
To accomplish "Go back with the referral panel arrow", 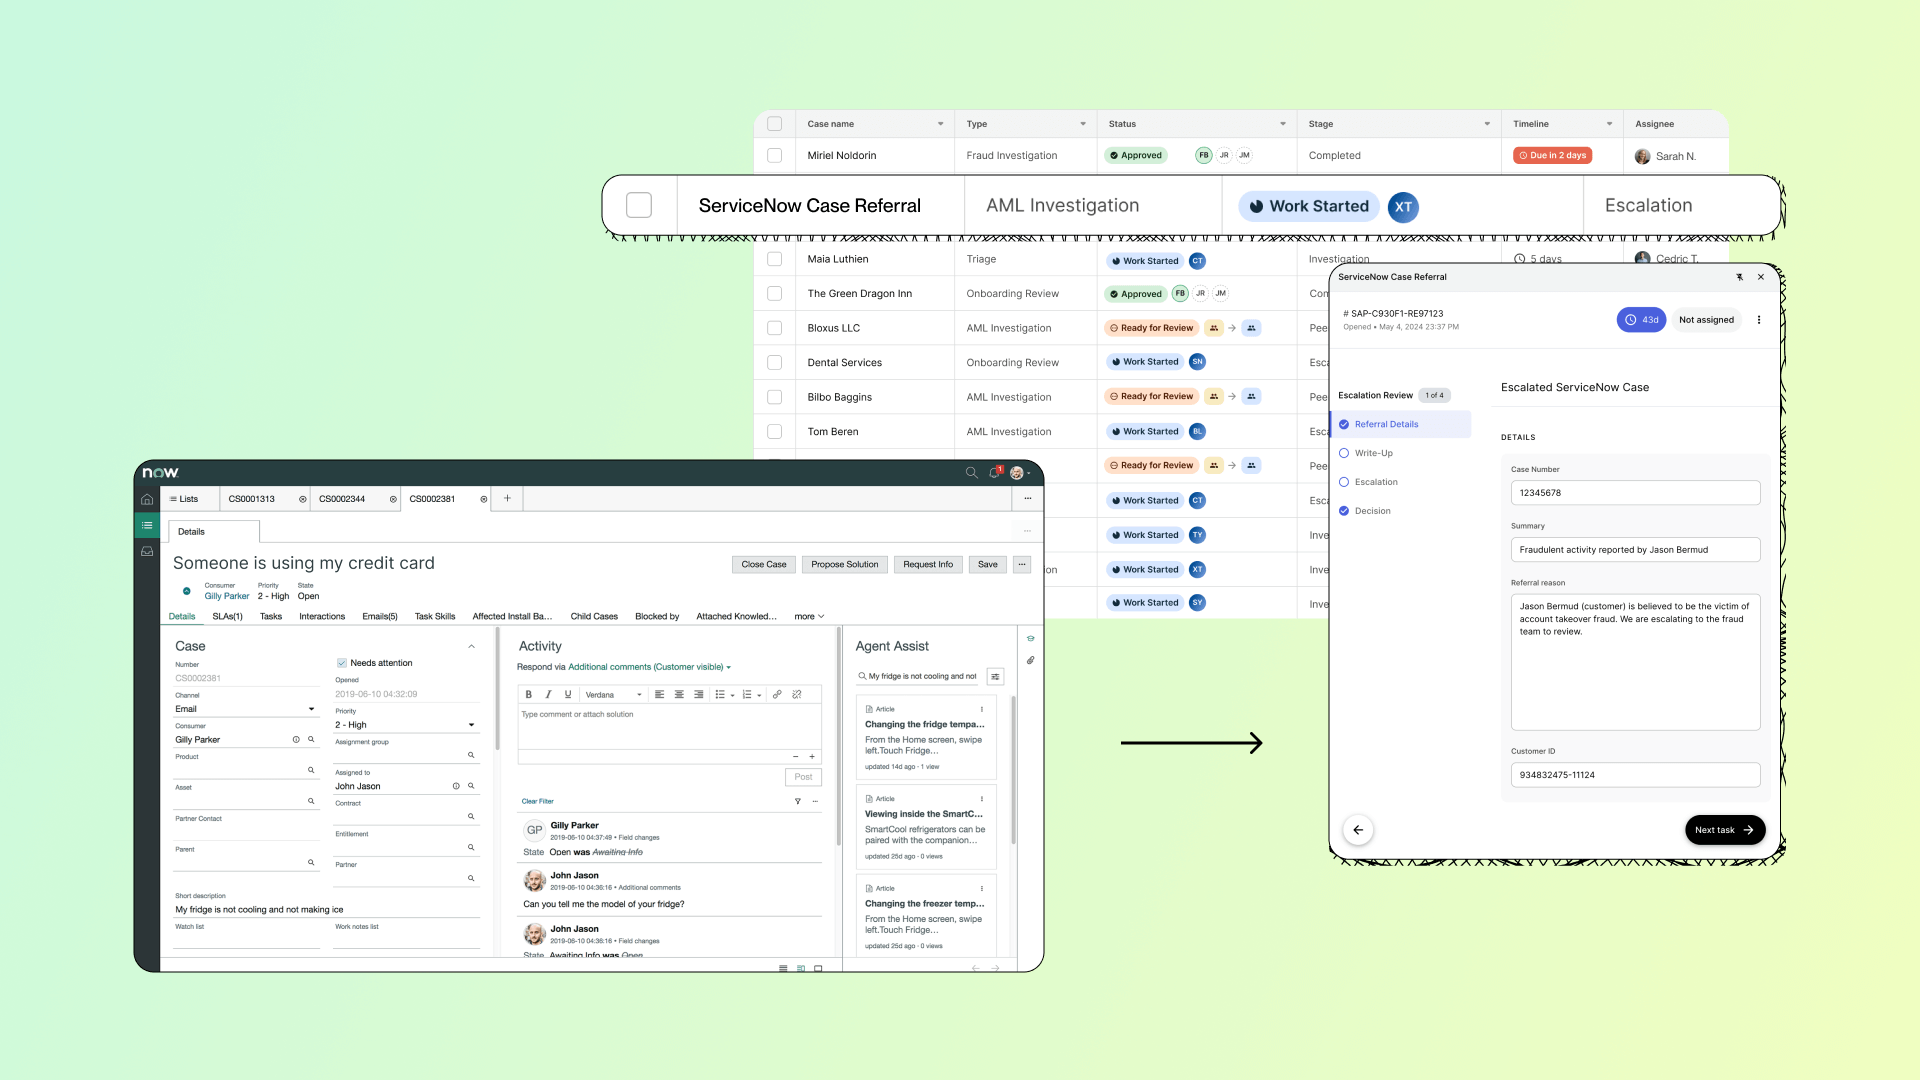I will click(1358, 830).
